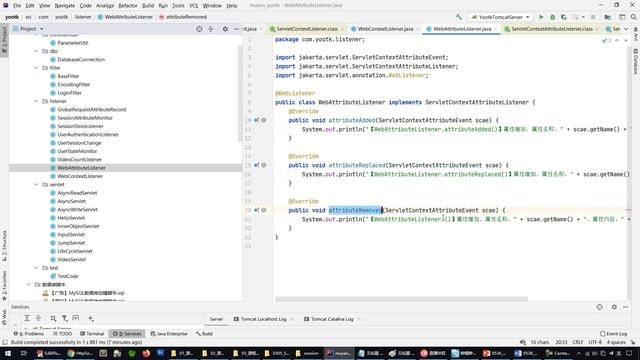Image resolution: width=640 pixels, height=360 pixels.
Task: Toggle the Database tool window on right stripe
Action: 636,61
